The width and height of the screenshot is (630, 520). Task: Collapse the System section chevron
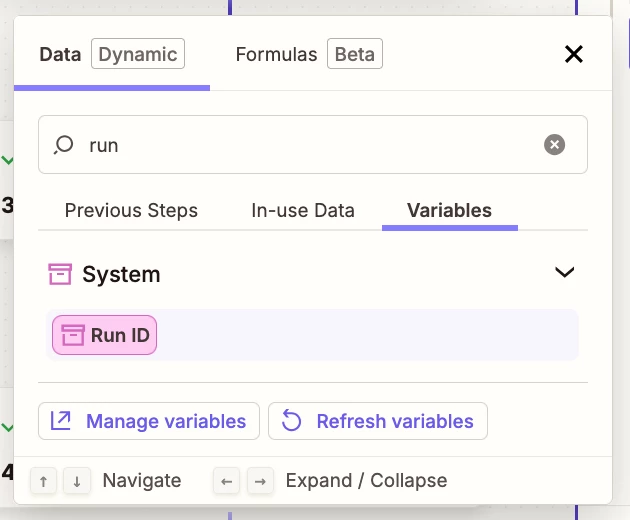coord(565,272)
